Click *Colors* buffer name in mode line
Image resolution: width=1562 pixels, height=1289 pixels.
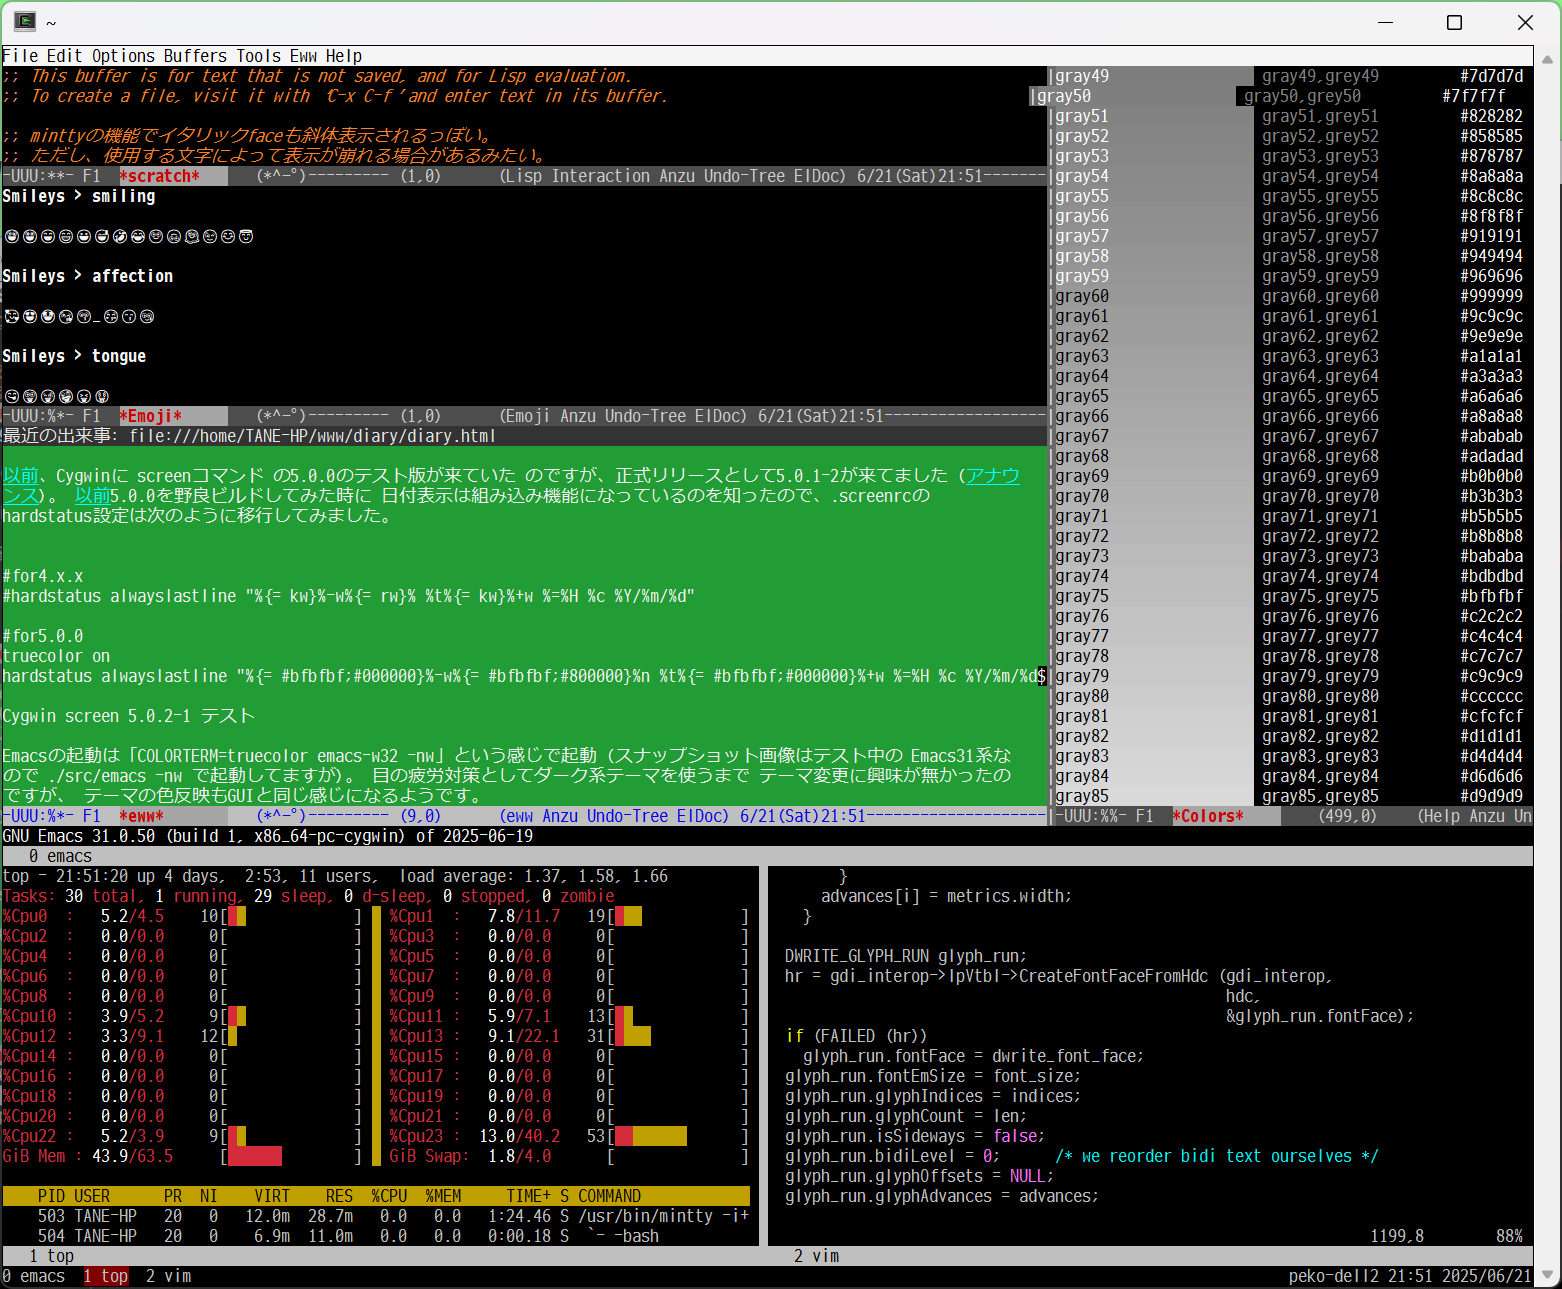1208,816
